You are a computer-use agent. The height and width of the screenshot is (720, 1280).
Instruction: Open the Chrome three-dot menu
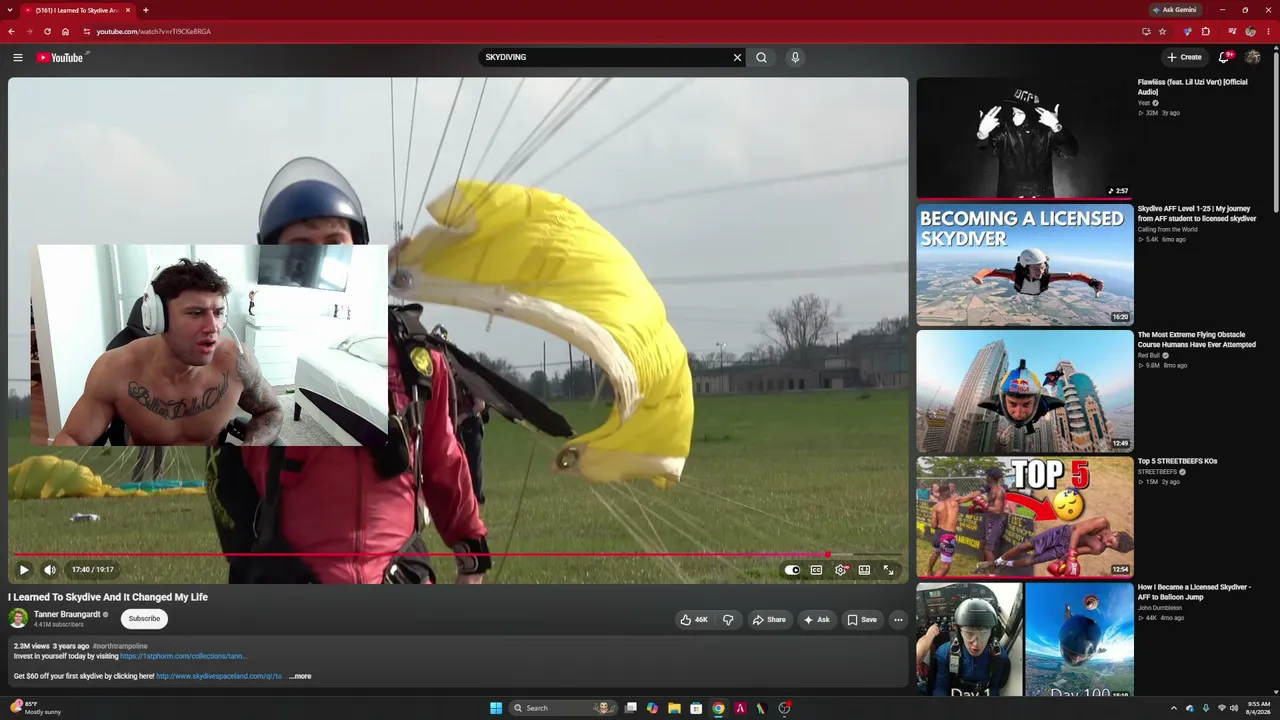(1269, 31)
